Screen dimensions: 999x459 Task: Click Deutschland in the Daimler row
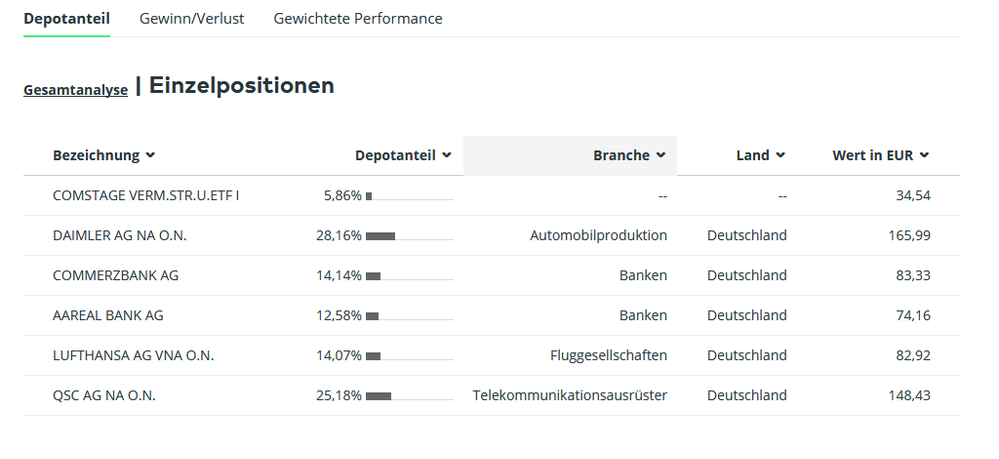pyautogui.click(x=747, y=236)
